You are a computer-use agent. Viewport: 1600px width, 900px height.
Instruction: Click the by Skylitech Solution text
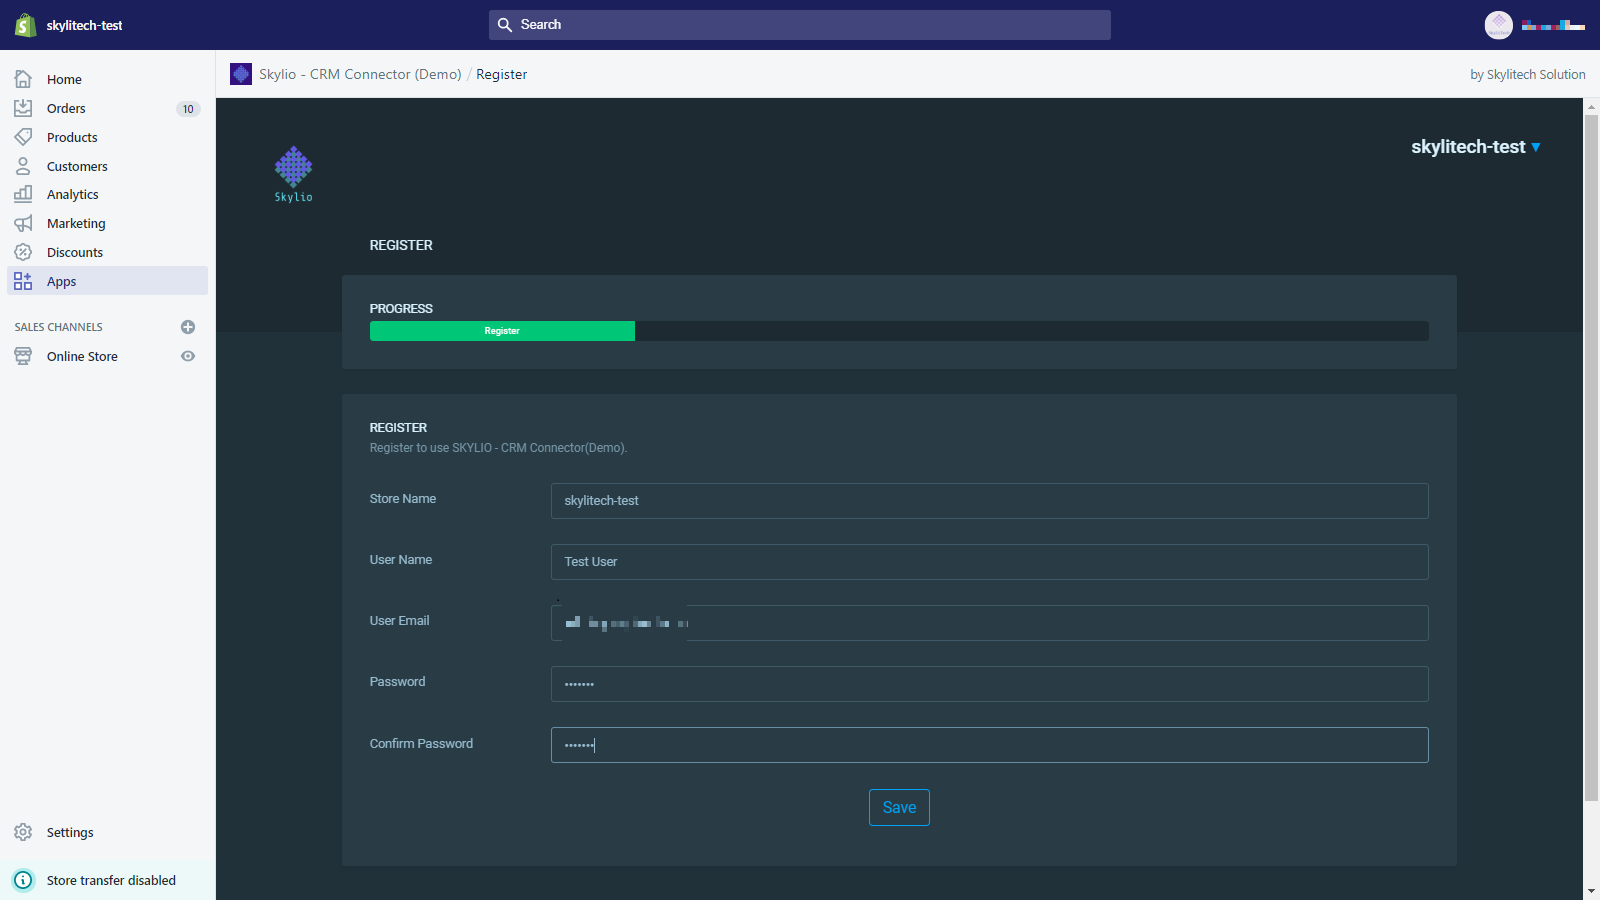click(1528, 75)
